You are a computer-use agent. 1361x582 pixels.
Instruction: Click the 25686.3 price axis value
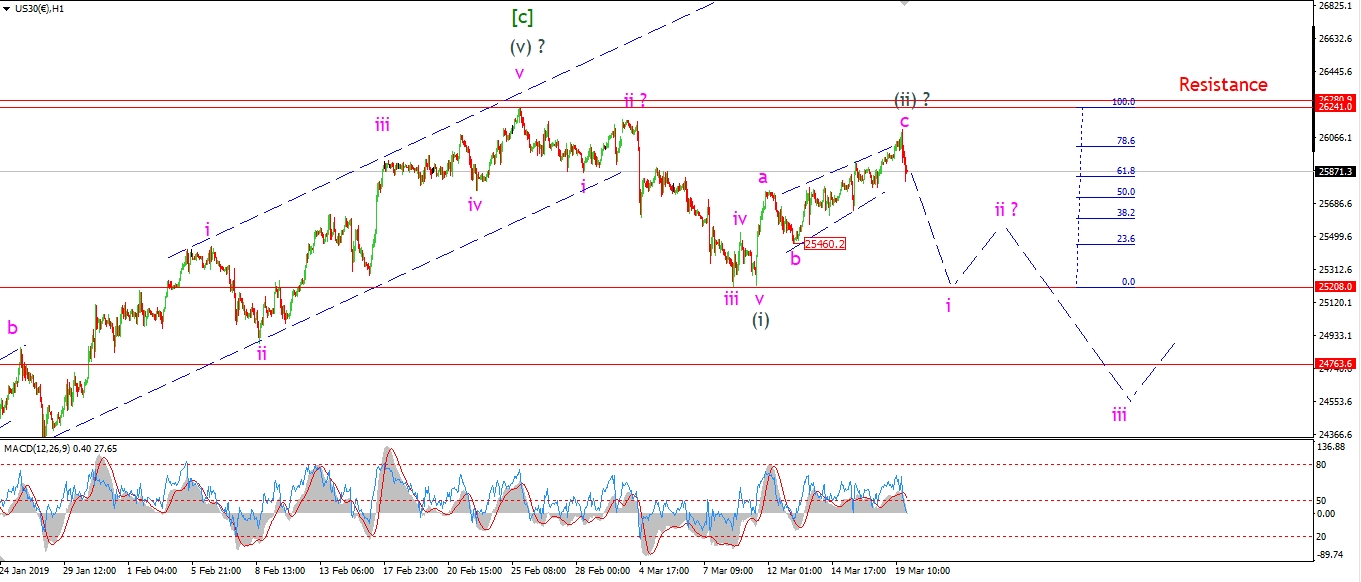[1336, 204]
